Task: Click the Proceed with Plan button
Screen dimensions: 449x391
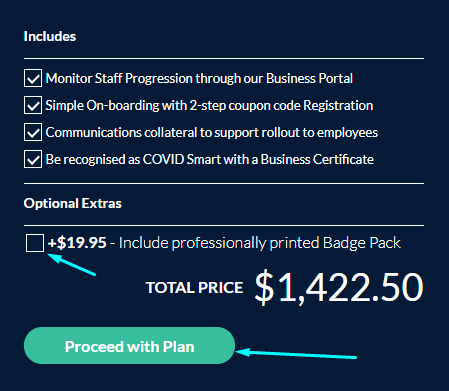Action: (129, 346)
